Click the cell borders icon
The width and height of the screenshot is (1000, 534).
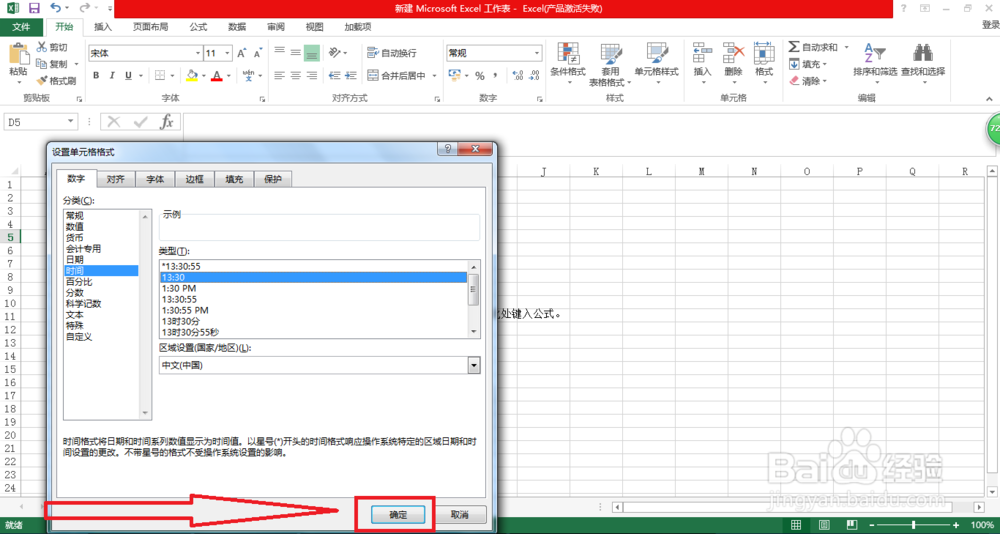pyautogui.click(x=161, y=75)
